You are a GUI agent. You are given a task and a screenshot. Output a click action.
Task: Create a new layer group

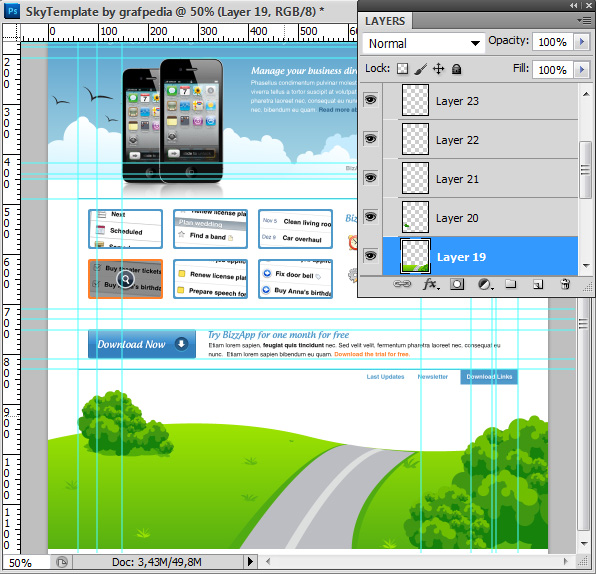tap(510, 284)
